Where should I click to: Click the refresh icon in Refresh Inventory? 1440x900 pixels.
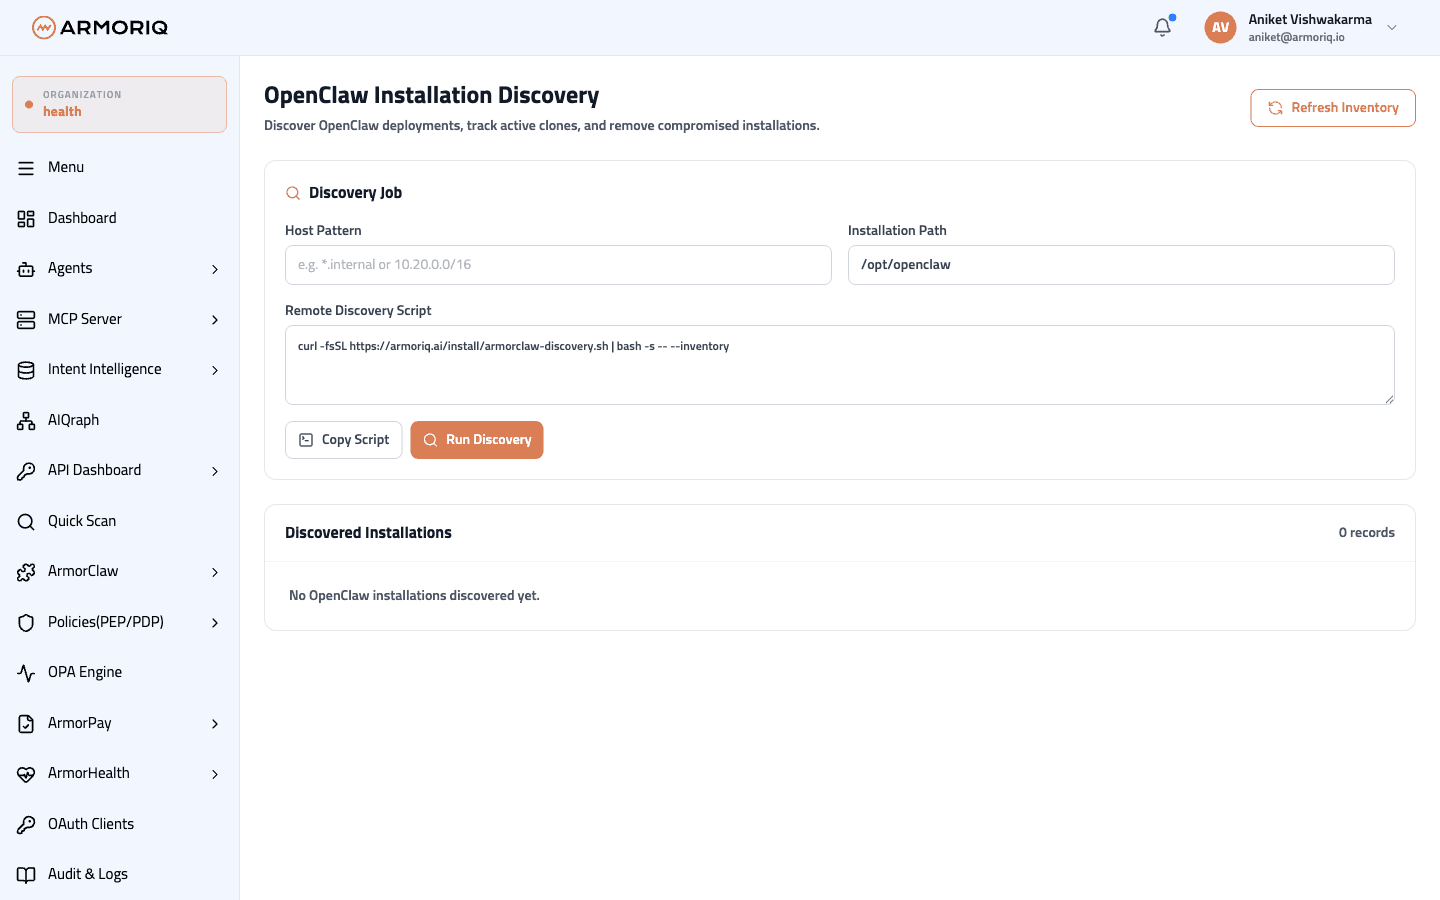pos(1275,108)
